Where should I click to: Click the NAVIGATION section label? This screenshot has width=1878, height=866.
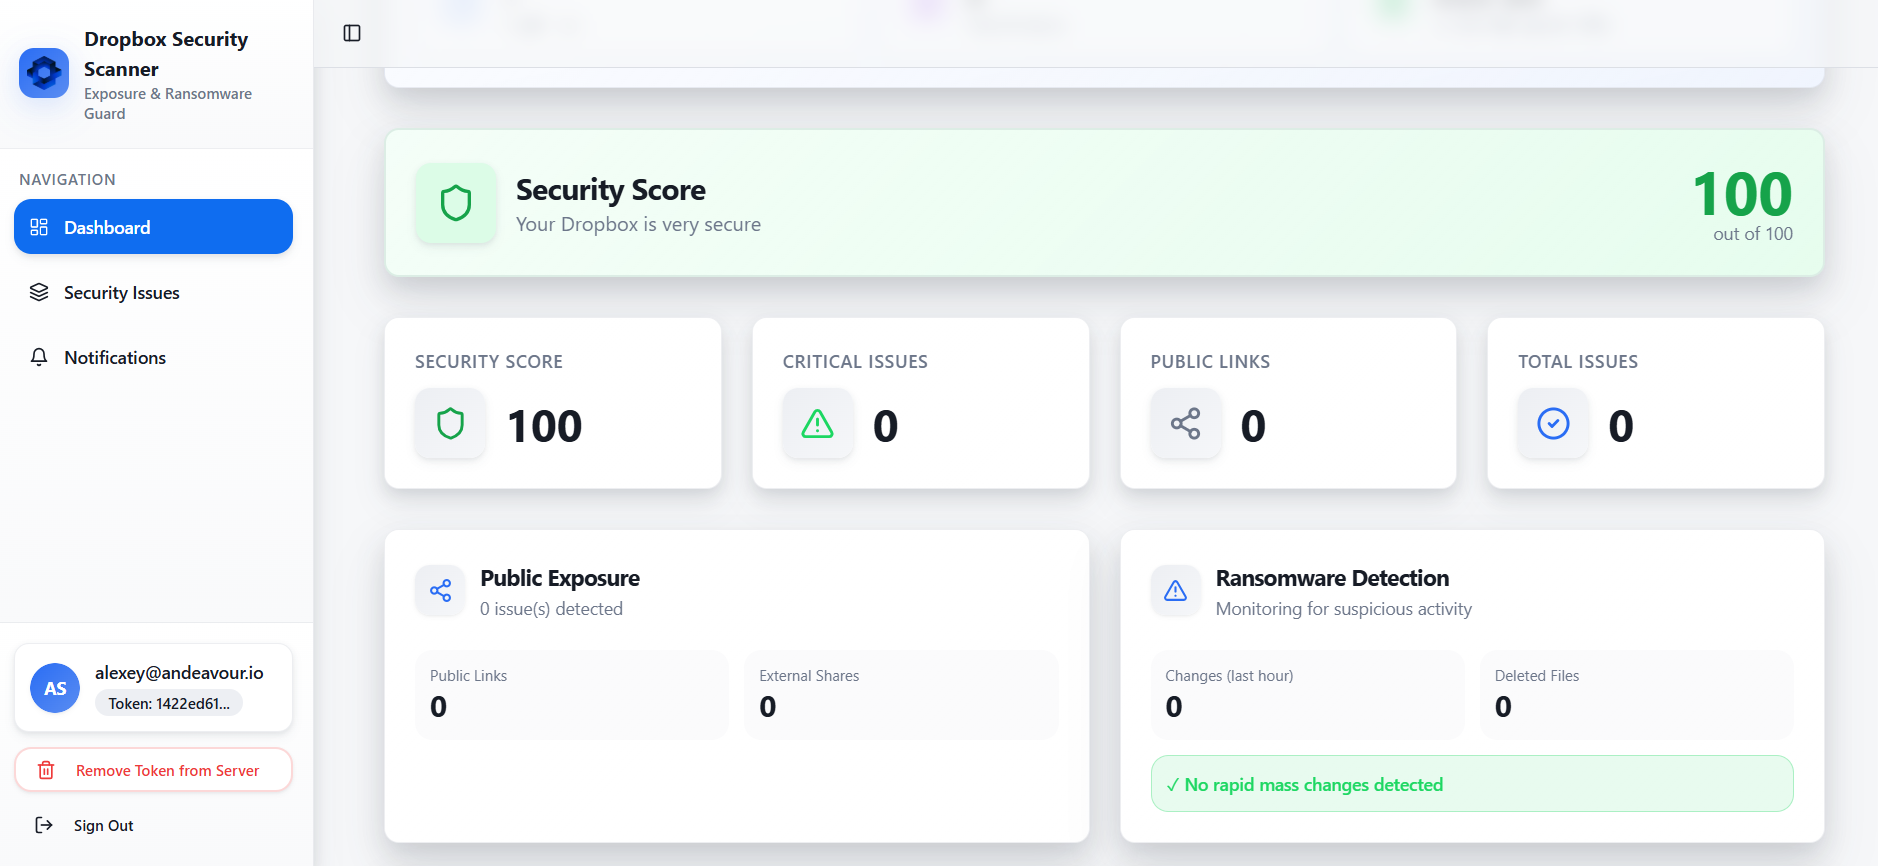(x=67, y=180)
